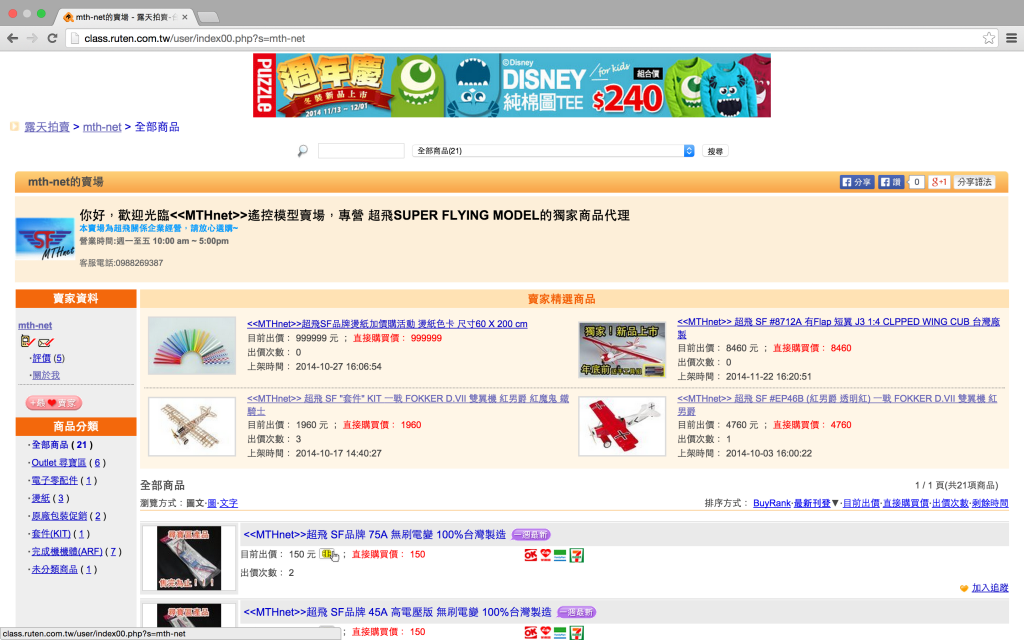Bookmark this page with the star icon
The image size is (1024, 640).
[x=989, y=39]
